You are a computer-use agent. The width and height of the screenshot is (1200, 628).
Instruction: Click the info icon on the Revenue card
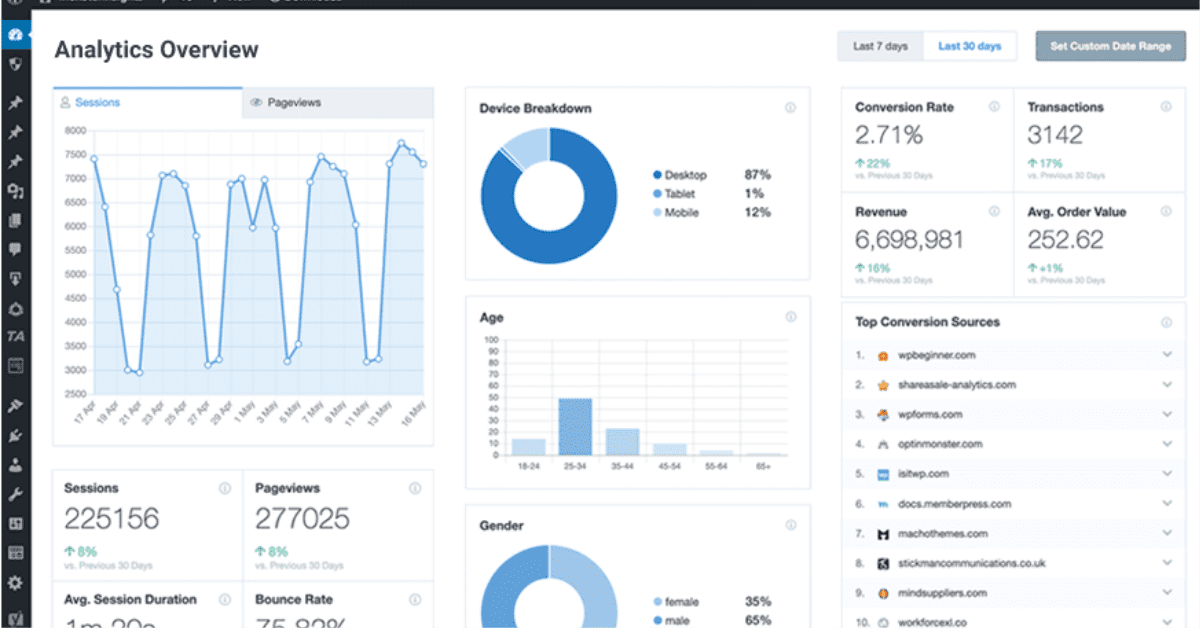[x=994, y=212]
